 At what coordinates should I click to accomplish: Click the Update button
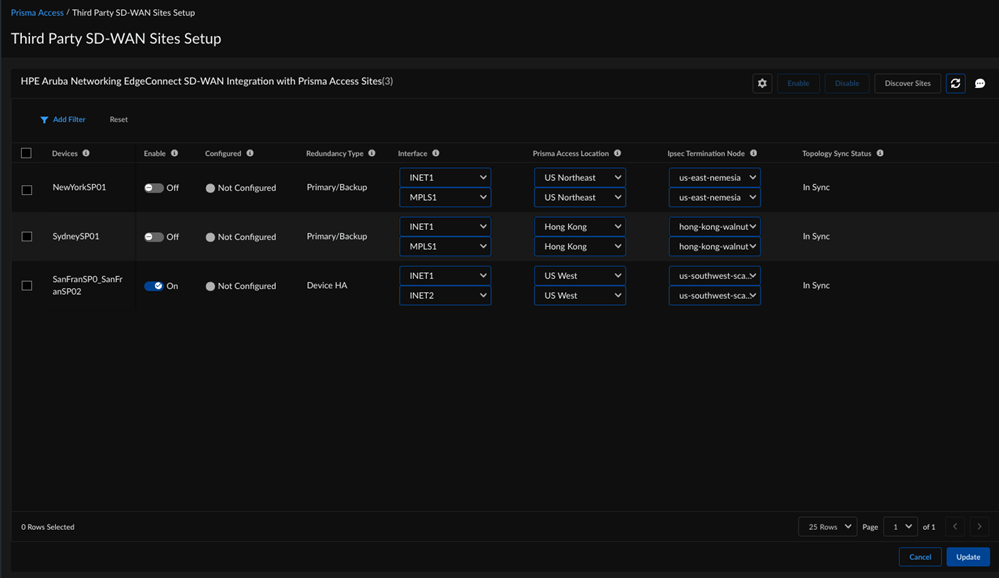tap(967, 557)
